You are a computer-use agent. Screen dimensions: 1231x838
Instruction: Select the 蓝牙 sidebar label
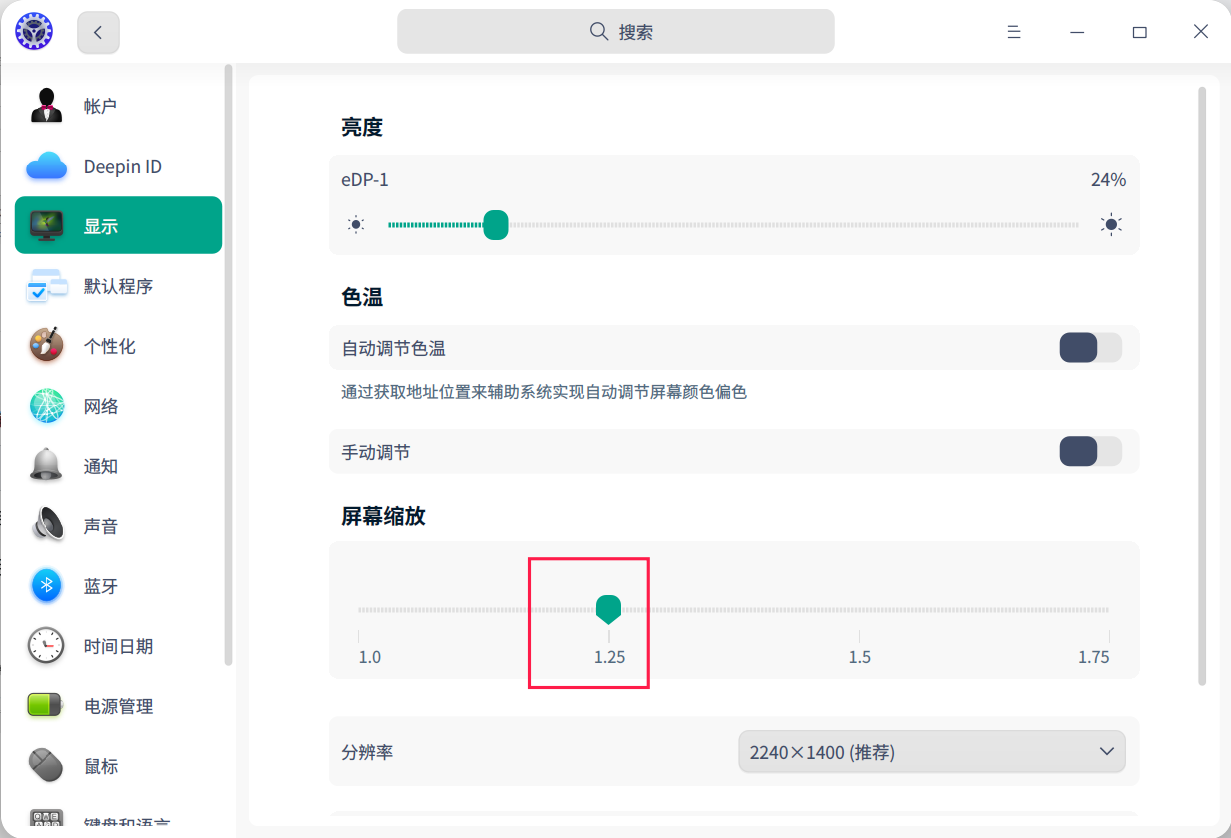(x=101, y=586)
